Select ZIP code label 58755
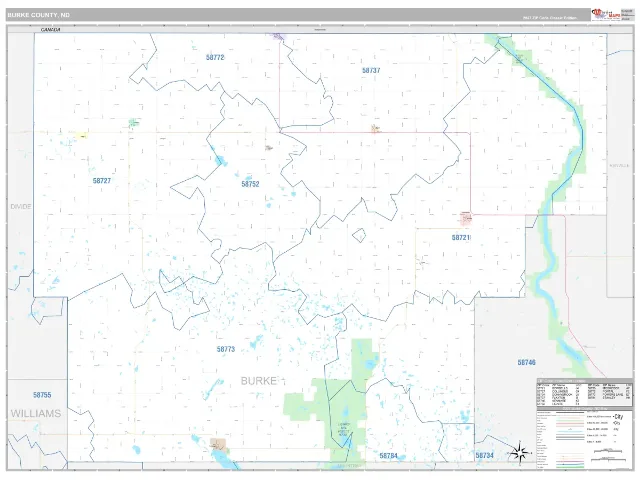 [42, 395]
